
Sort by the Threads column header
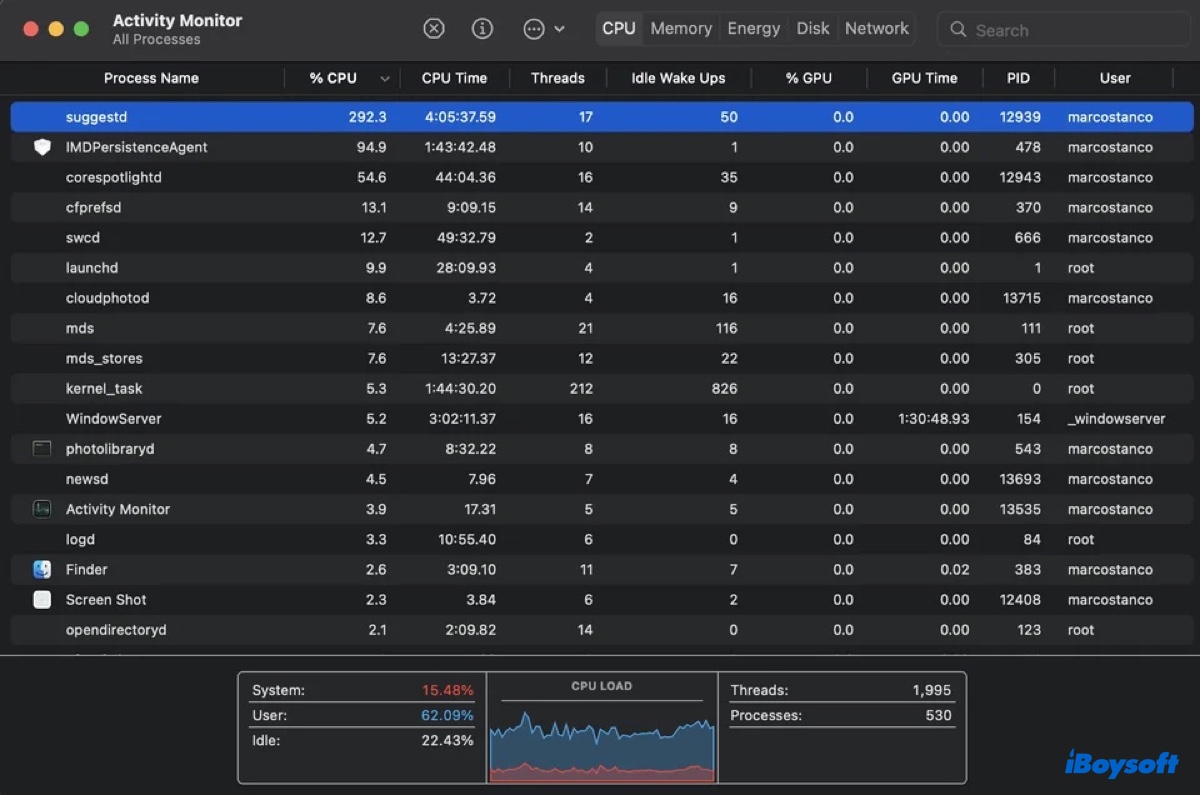click(x=558, y=78)
